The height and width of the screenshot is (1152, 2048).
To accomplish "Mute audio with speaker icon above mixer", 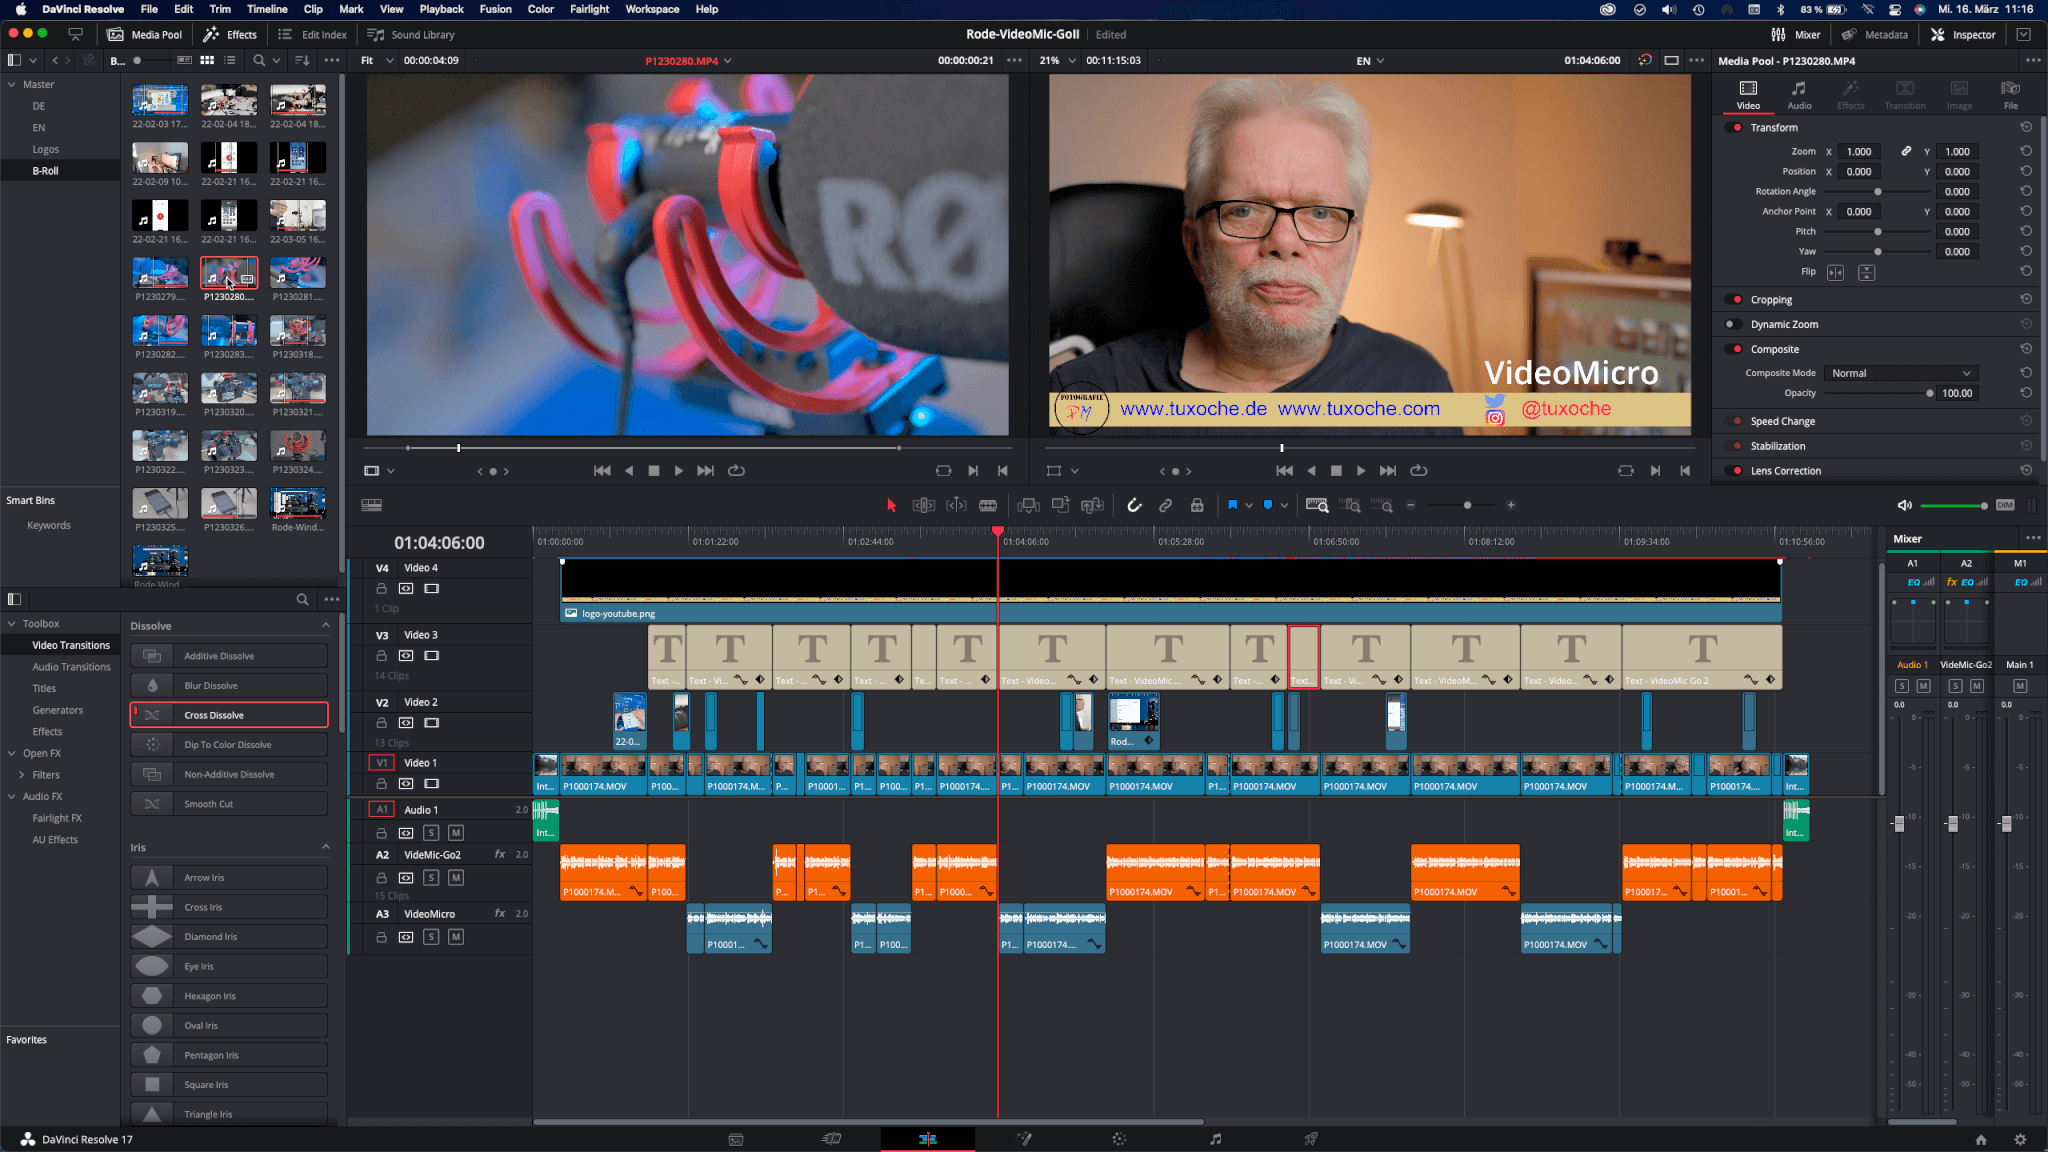I will (1905, 506).
